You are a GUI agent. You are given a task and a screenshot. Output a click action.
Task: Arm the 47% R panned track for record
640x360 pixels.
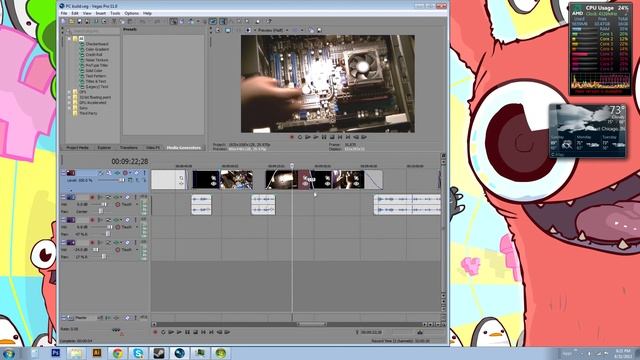(92, 220)
